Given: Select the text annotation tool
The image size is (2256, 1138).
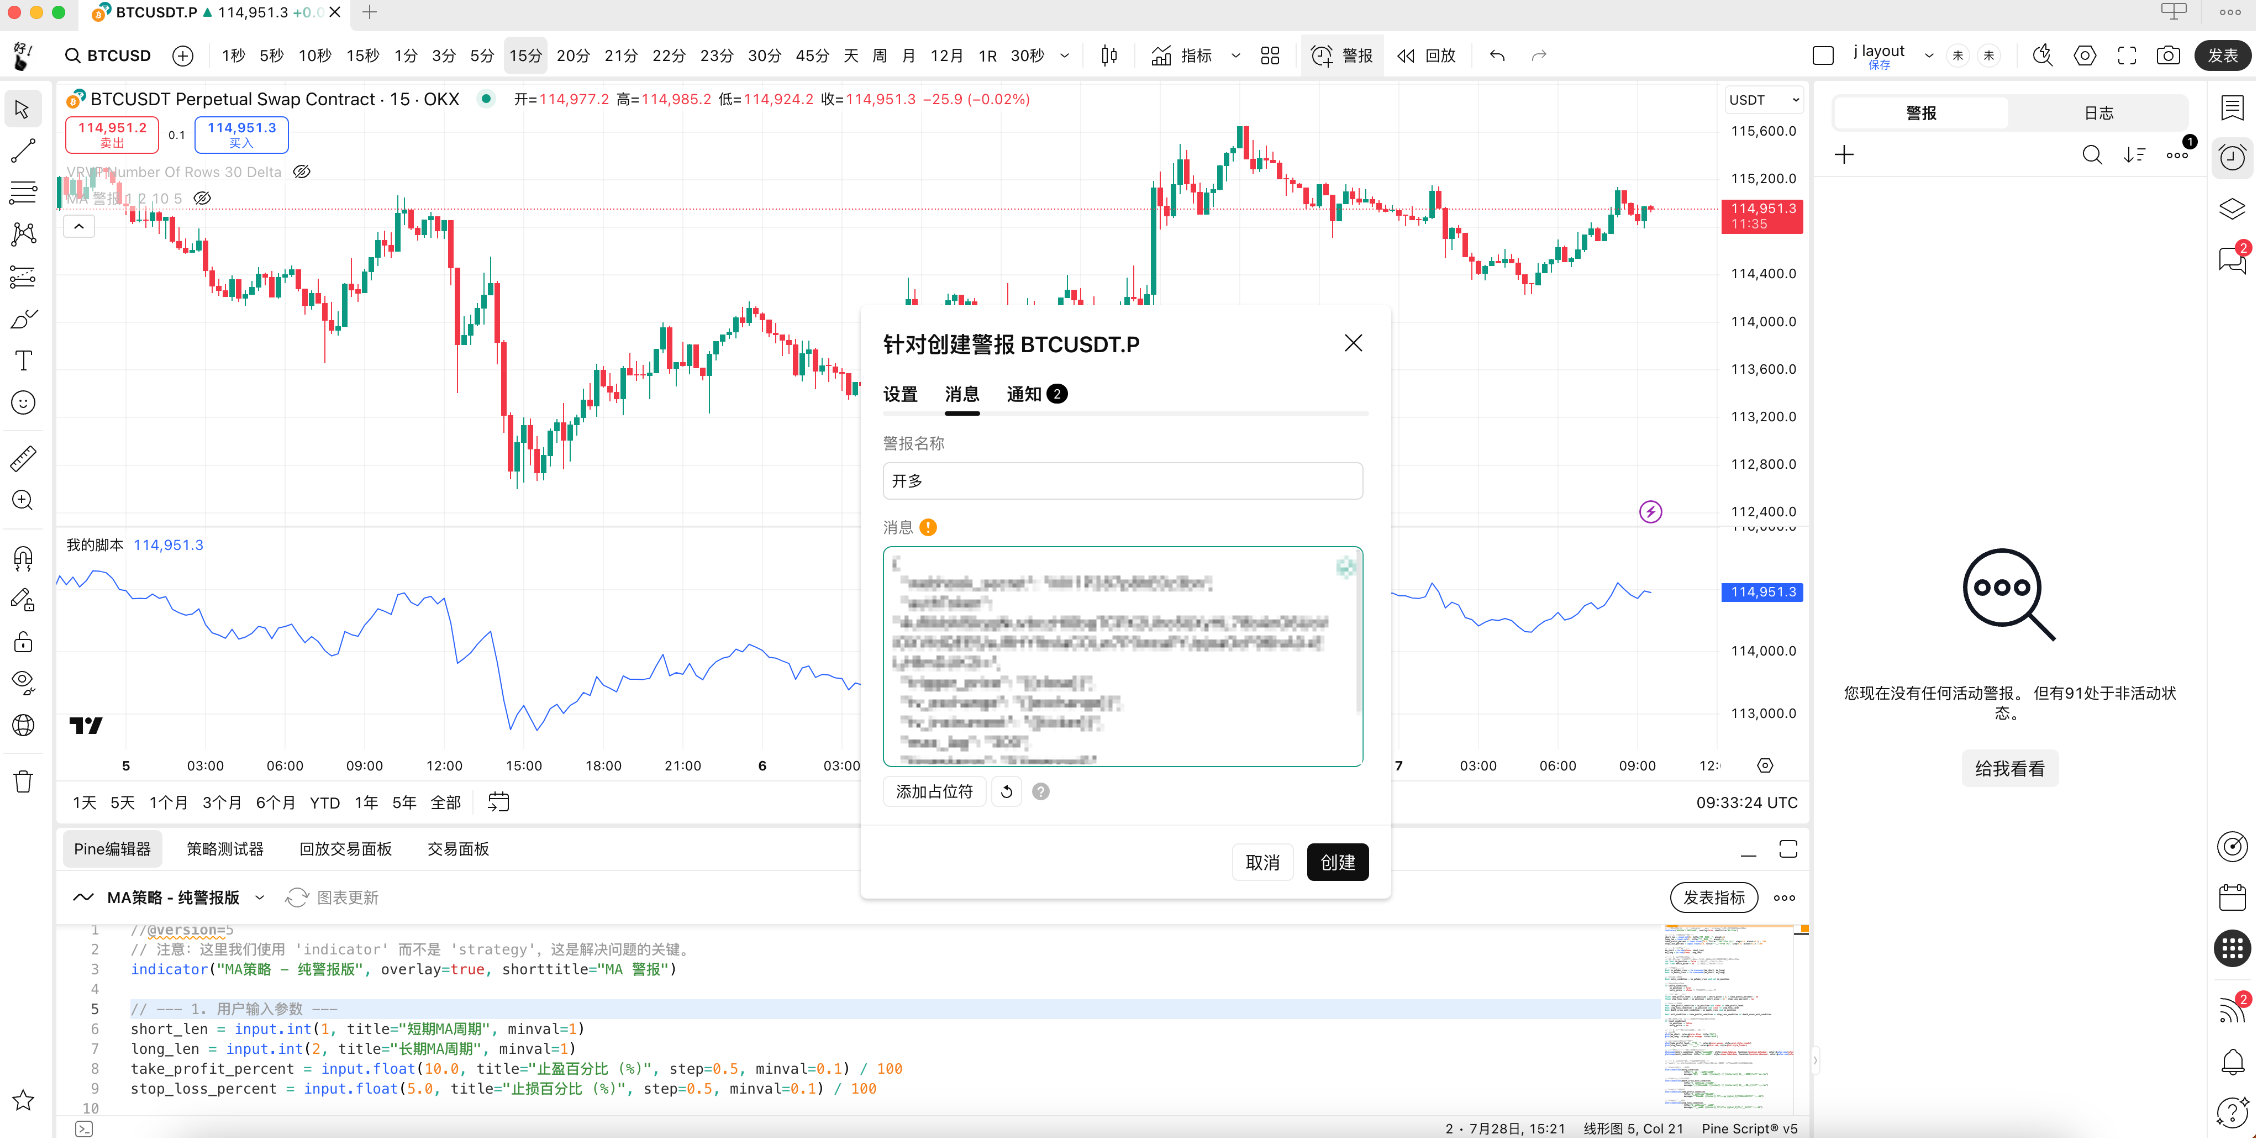Looking at the screenshot, I should coord(23,361).
